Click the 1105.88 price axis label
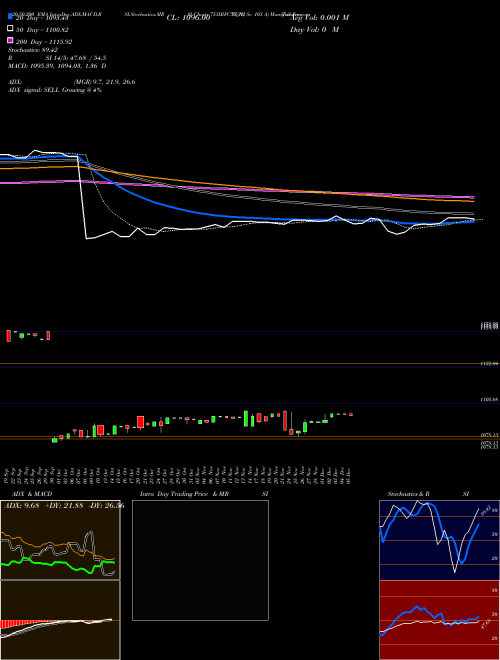This screenshot has width=500, height=660. click(490, 399)
